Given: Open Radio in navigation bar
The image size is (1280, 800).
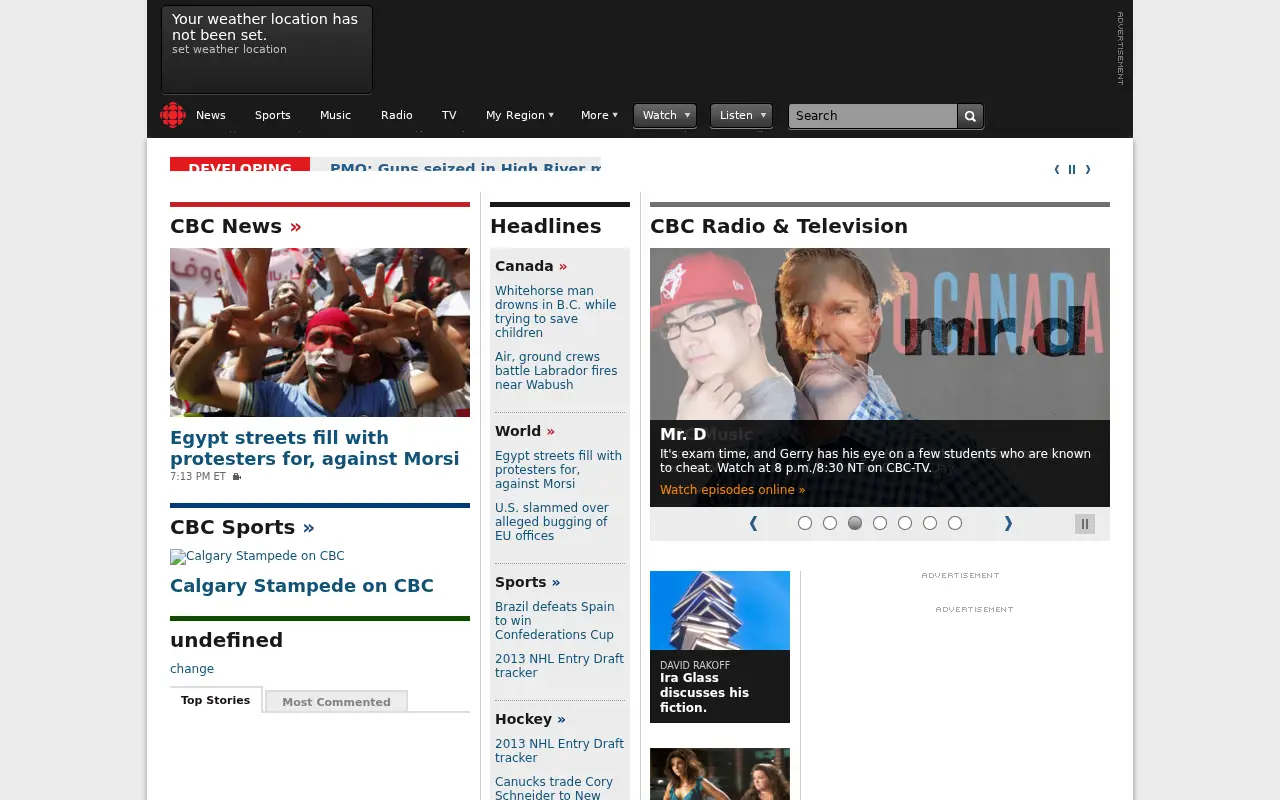Looking at the screenshot, I should pos(397,115).
